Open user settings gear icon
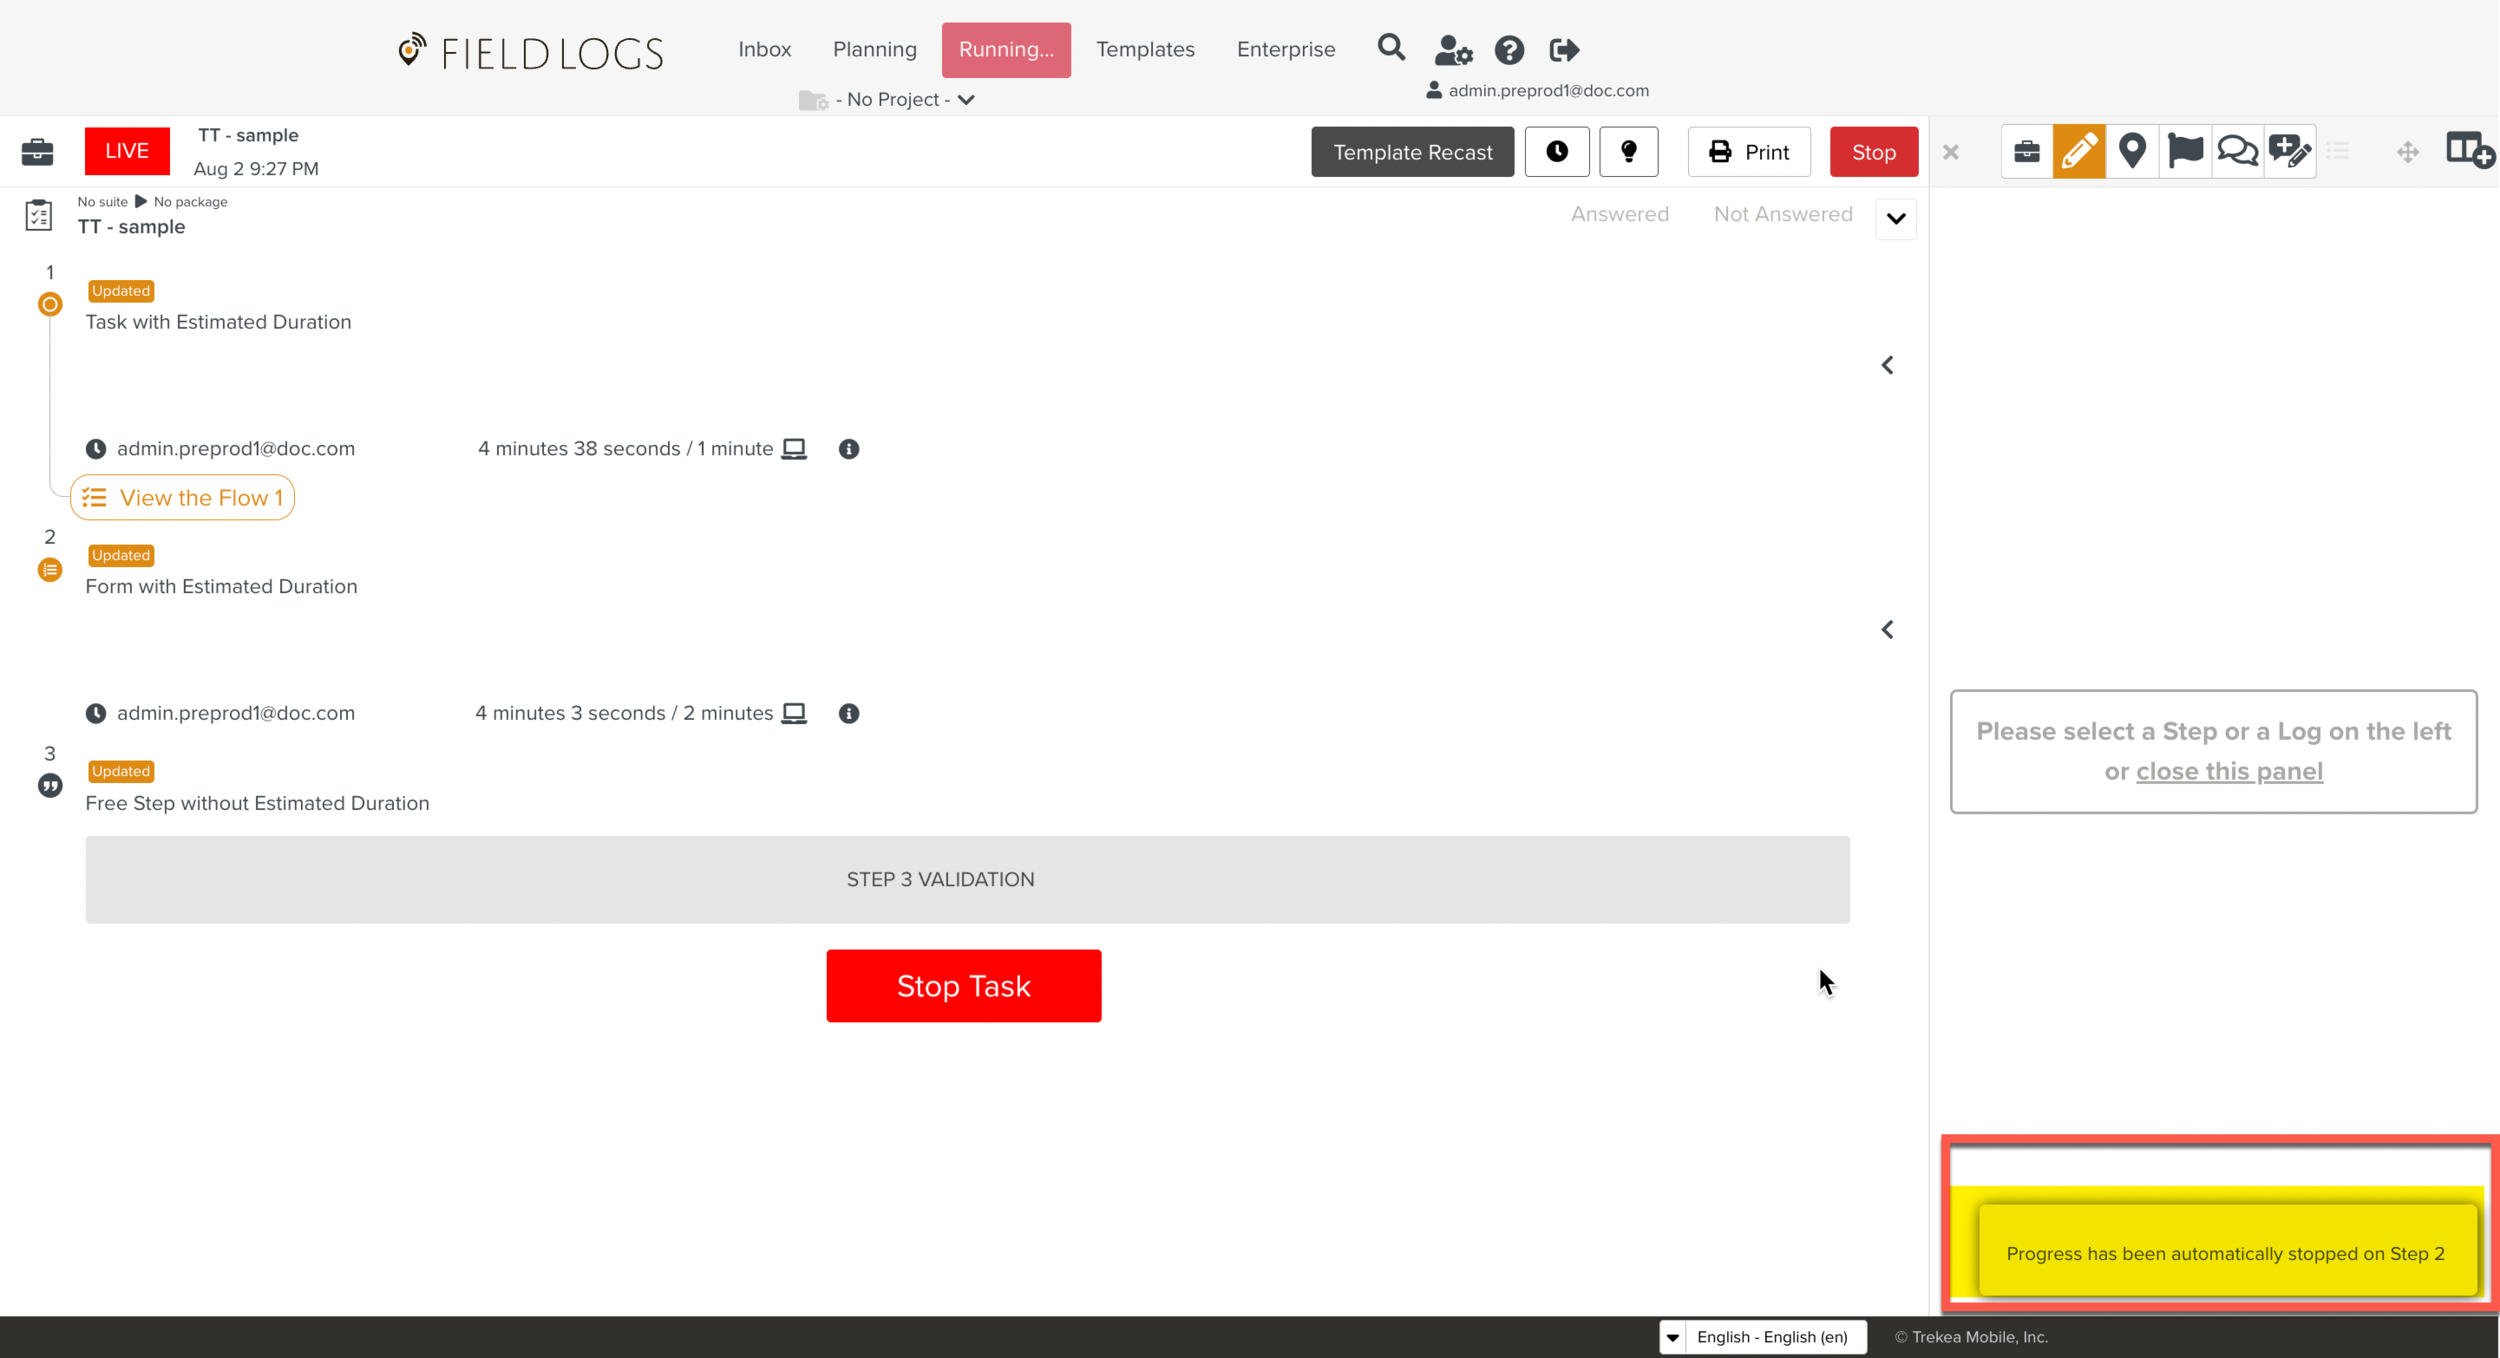 tap(1453, 49)
